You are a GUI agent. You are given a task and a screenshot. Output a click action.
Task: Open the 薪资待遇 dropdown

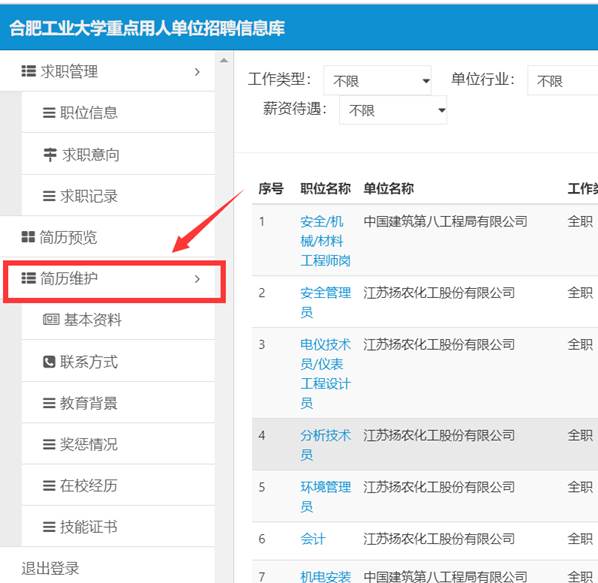tap(393, 110)
